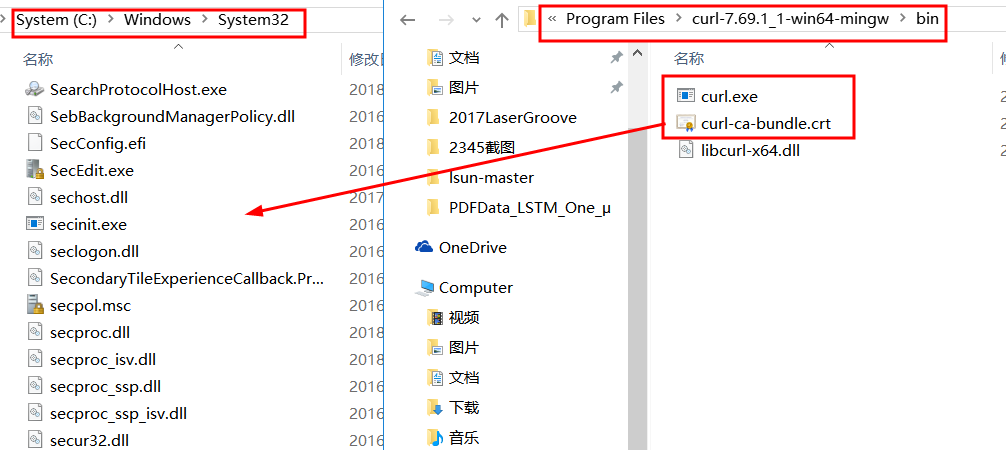
Task: Click the SecEdit.exe icon
Action: coord(34,170)
